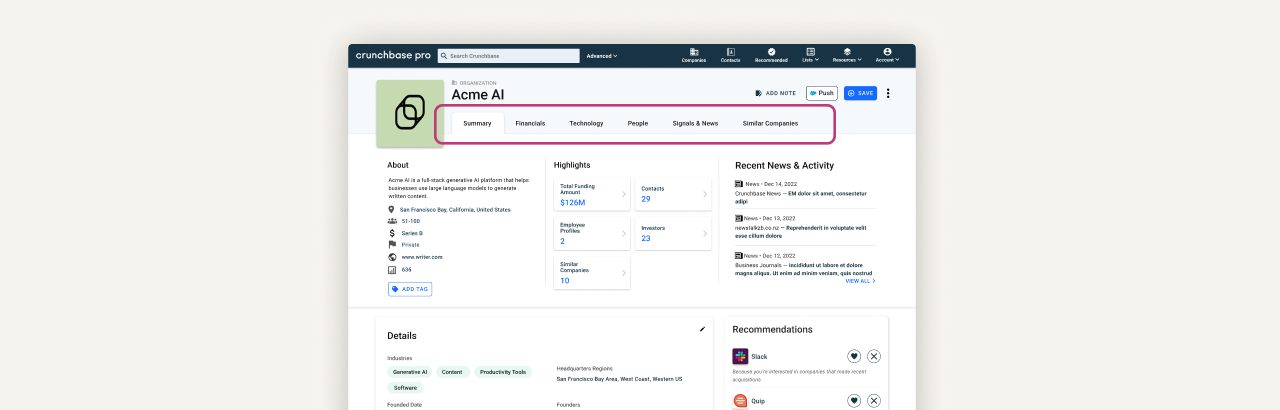Click the Search Crunchbase input field
The image size is (1280, 410).
tap(508, 56)
